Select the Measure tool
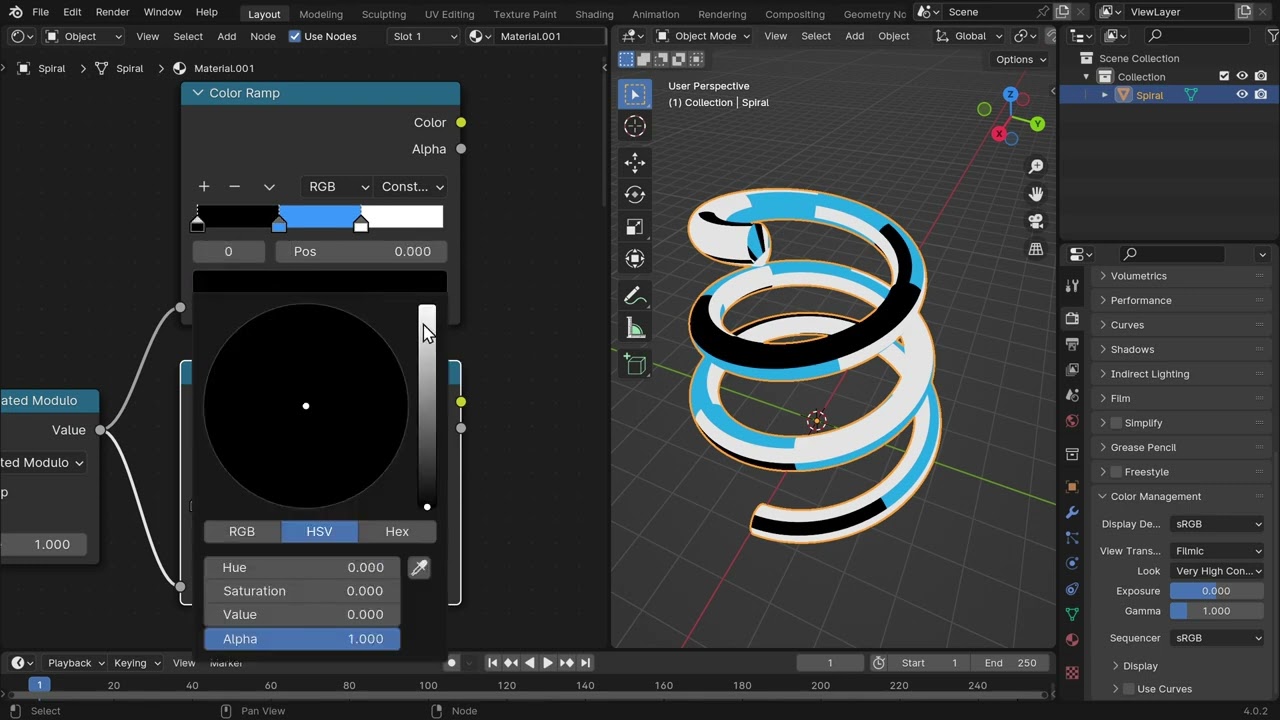 point(635,329)
